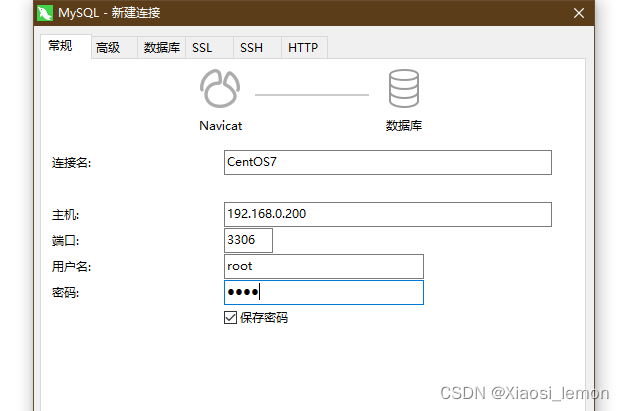This screenshot has height=411, width=624.
Task: Switch to the 常规 tab
Action: pos(66,47)
